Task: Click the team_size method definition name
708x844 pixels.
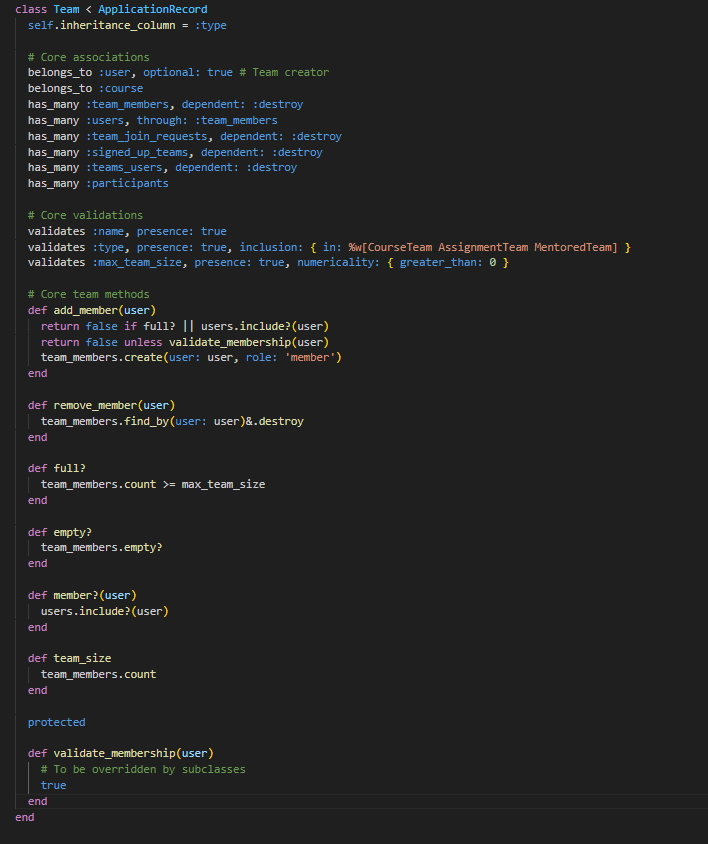Action: (x=82, y=658)
